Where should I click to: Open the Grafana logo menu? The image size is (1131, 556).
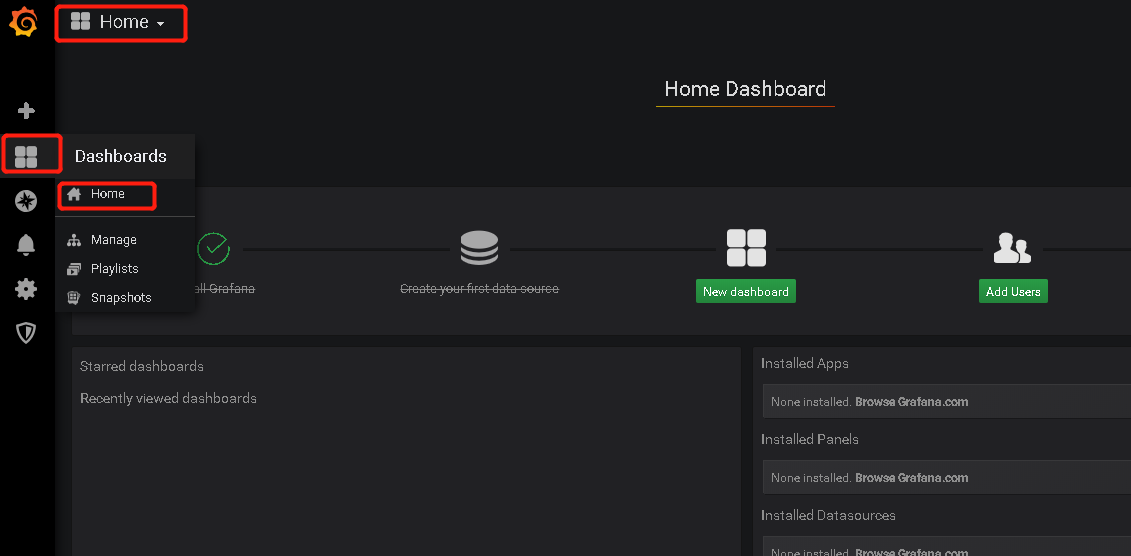[x=24, y=22]
